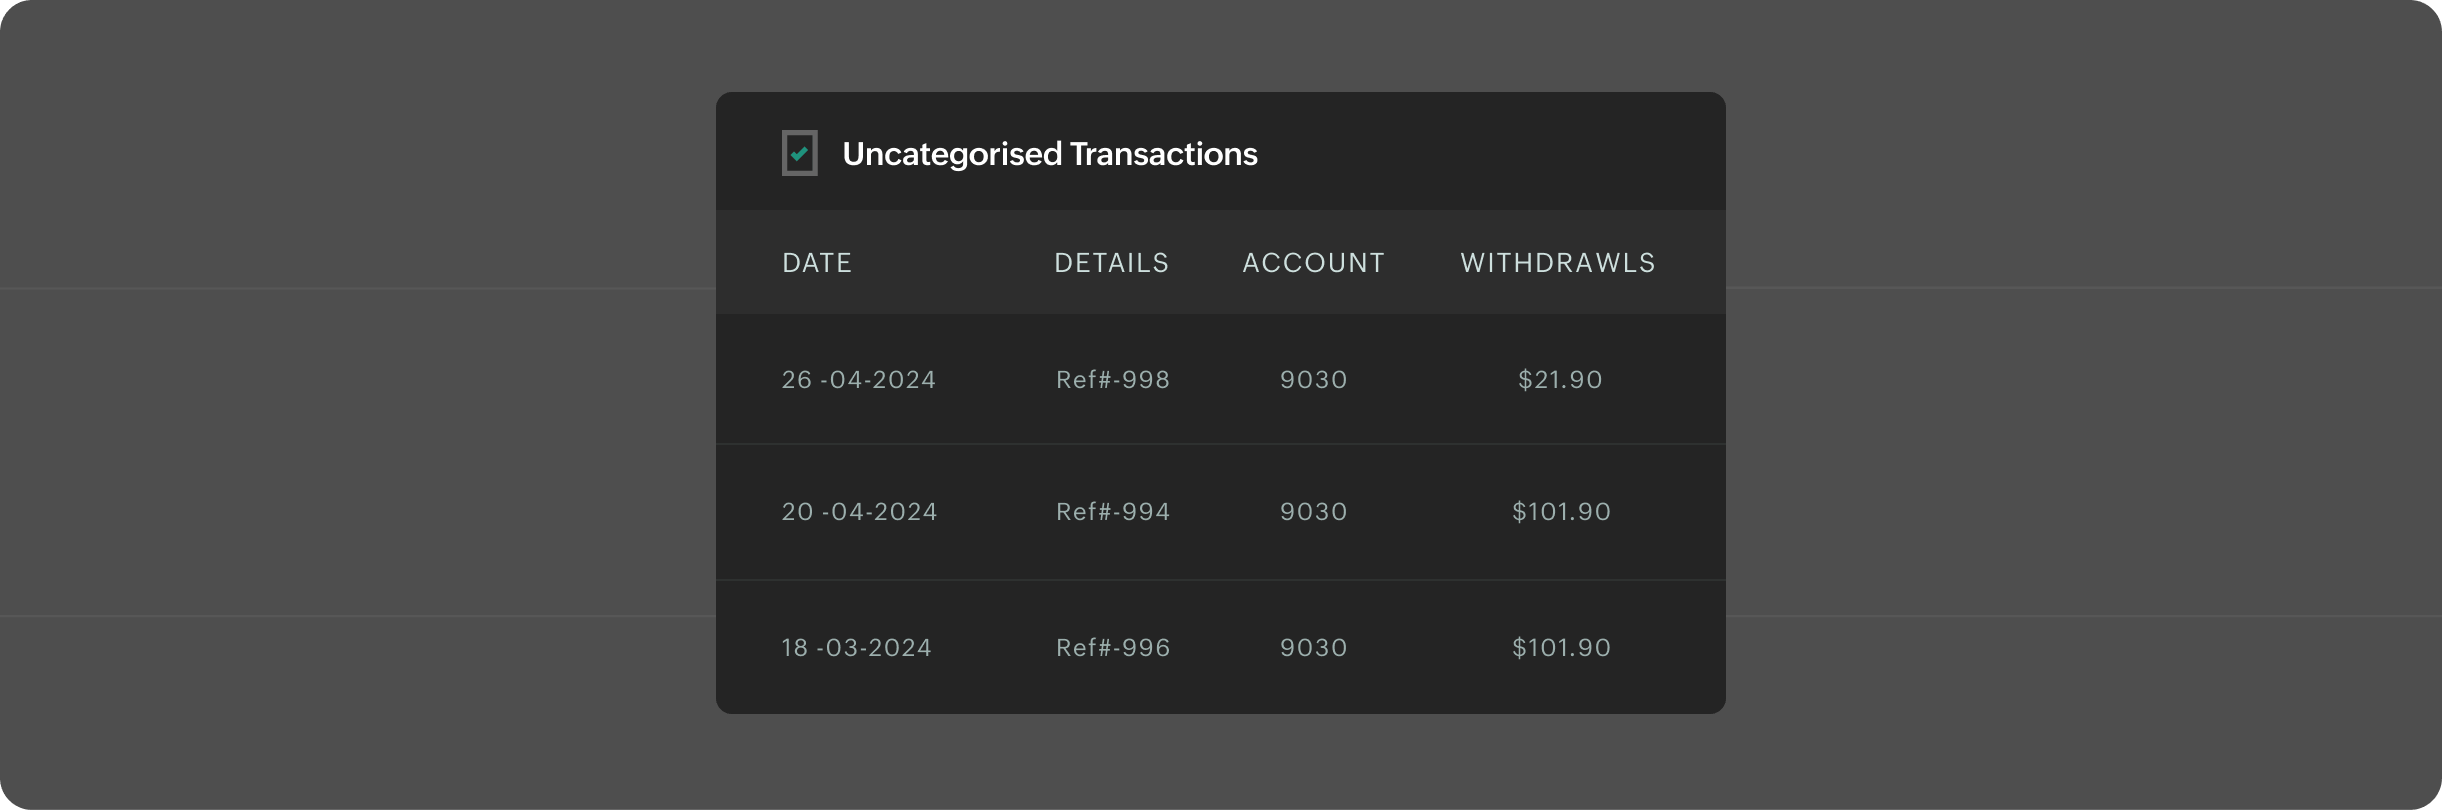Image resolution: width=2442 pixels, height=810 pixels.
Task: Select the $21.90 withdrawal amount
Action: coord(1559,379)
